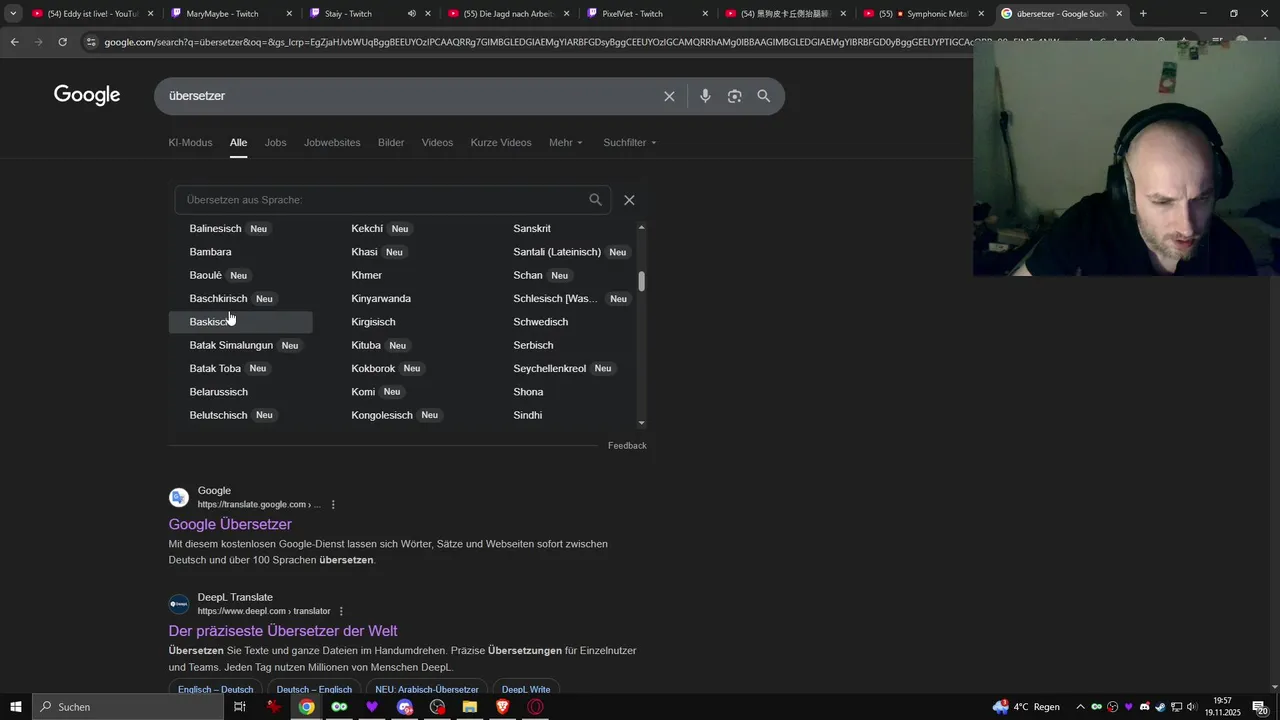Click DeepL Write chip

click(x=526, y=689)
